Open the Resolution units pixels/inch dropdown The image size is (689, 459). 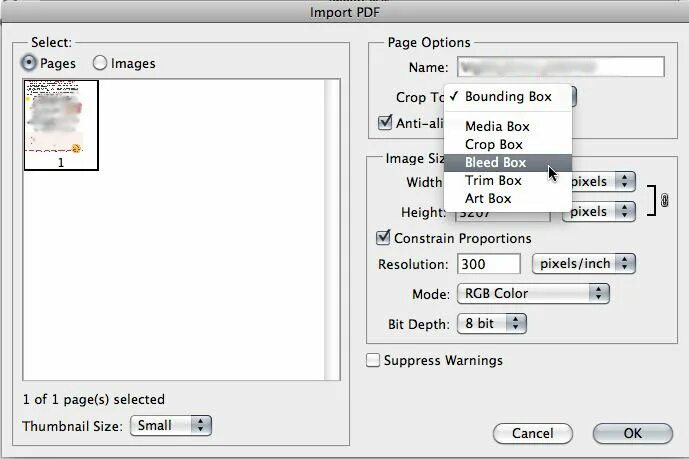point(584,264)
